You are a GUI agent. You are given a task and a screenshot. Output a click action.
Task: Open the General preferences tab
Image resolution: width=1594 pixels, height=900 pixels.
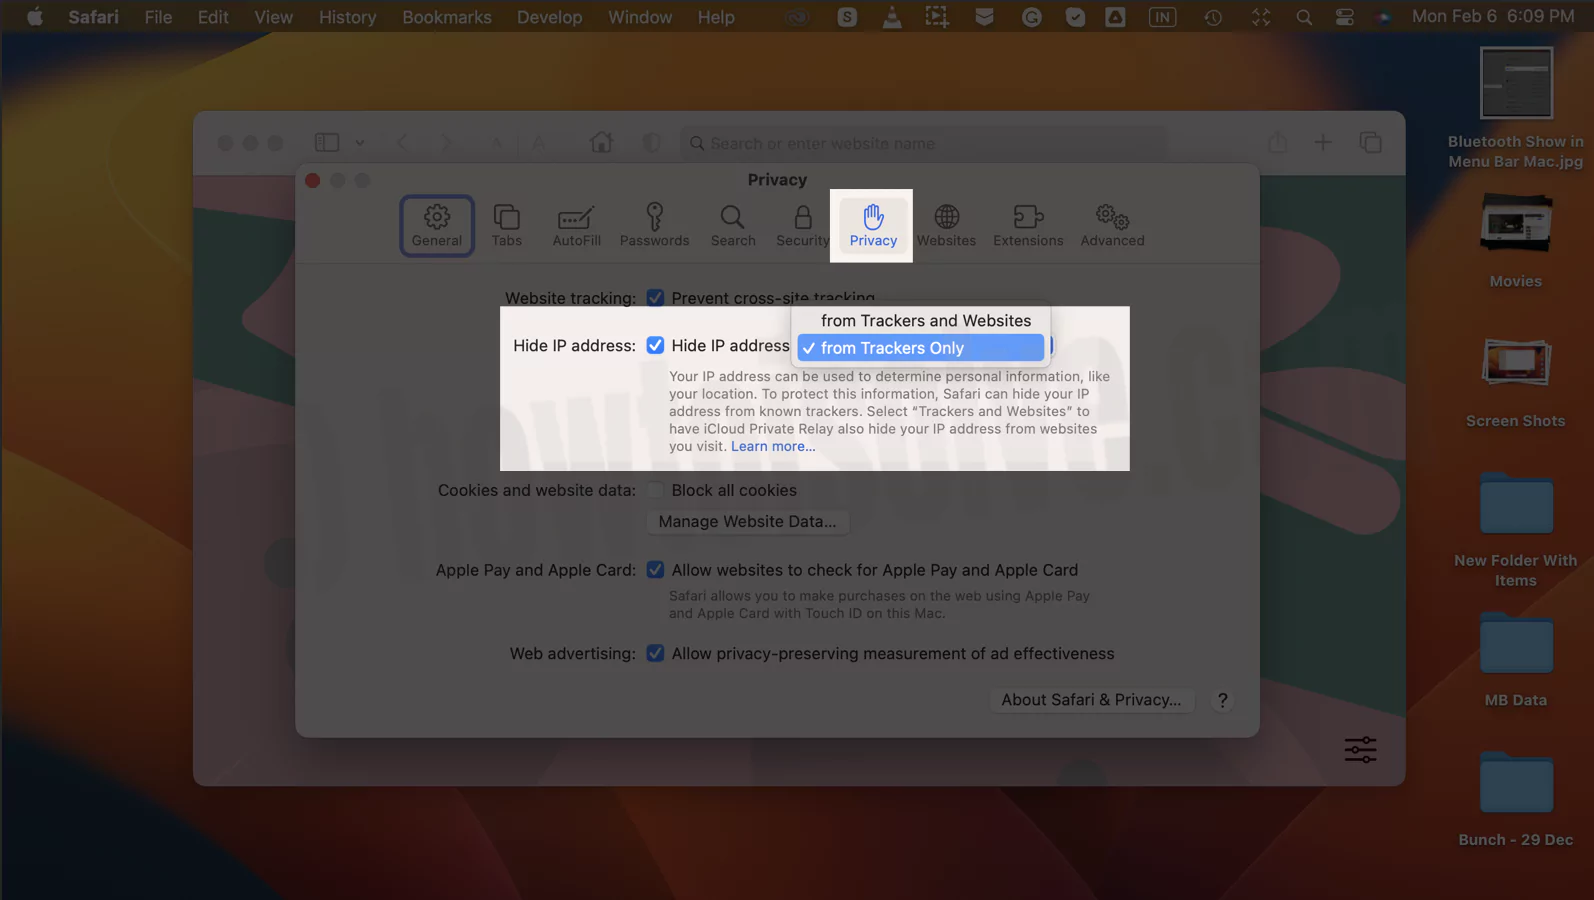click(x=437, y=225)
